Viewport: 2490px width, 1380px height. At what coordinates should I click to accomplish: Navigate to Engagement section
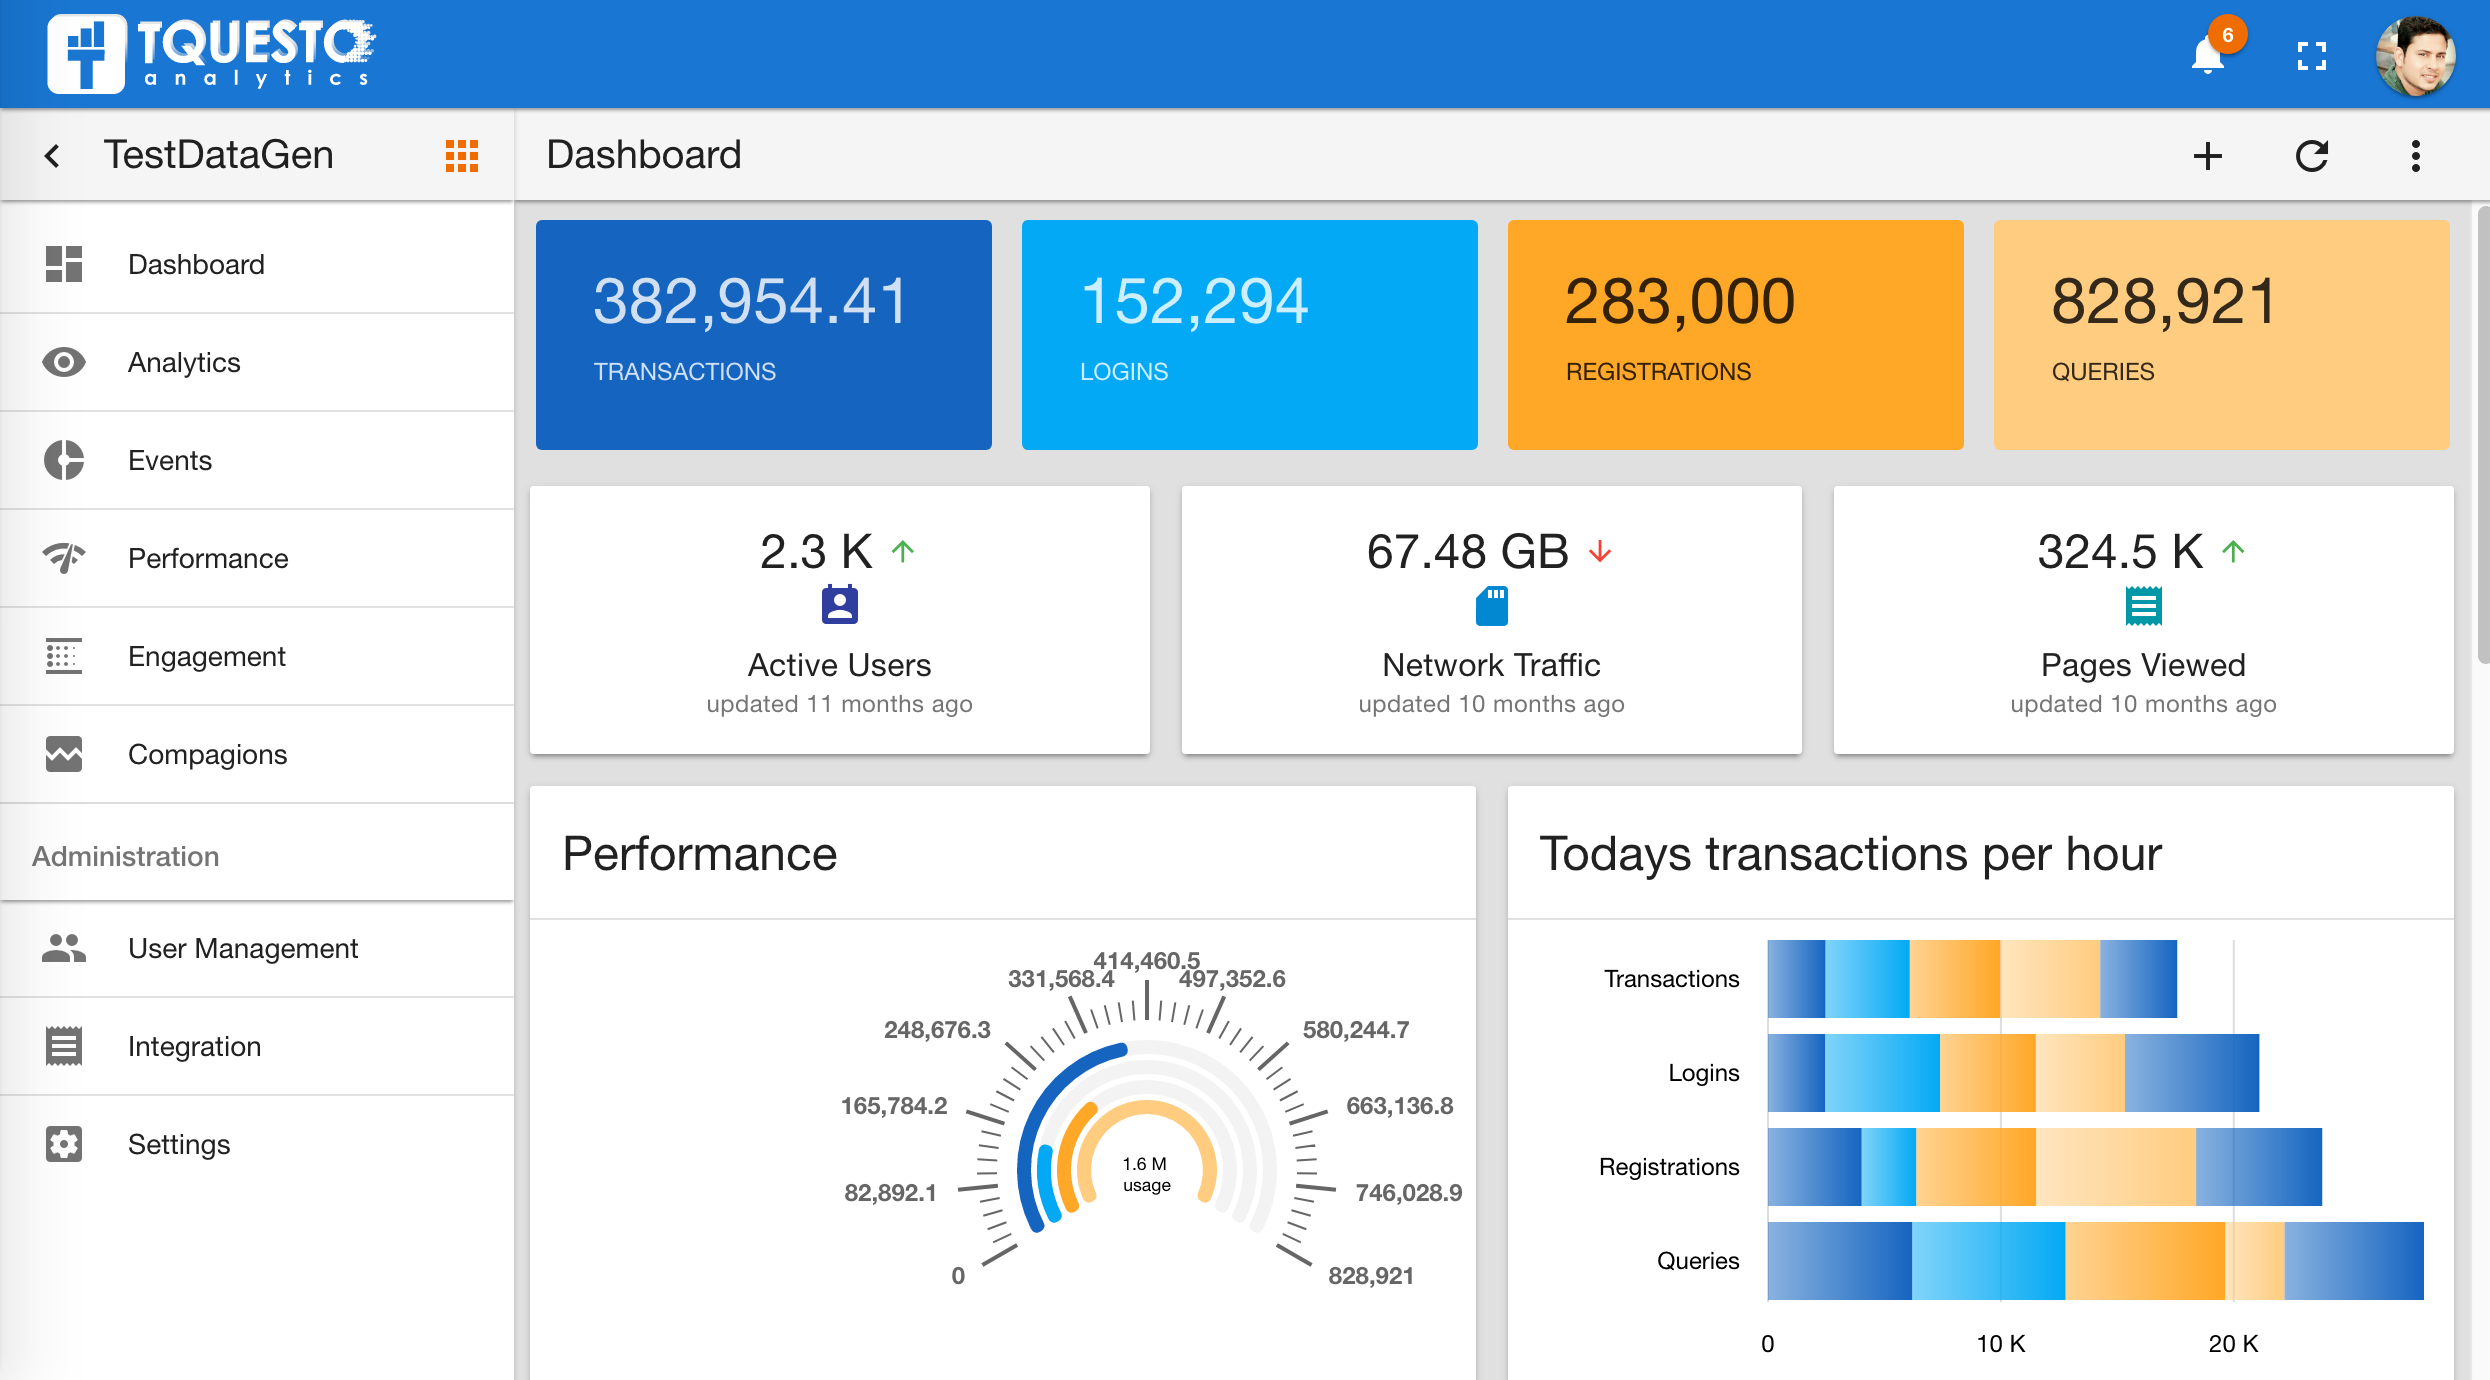[206, 656]
